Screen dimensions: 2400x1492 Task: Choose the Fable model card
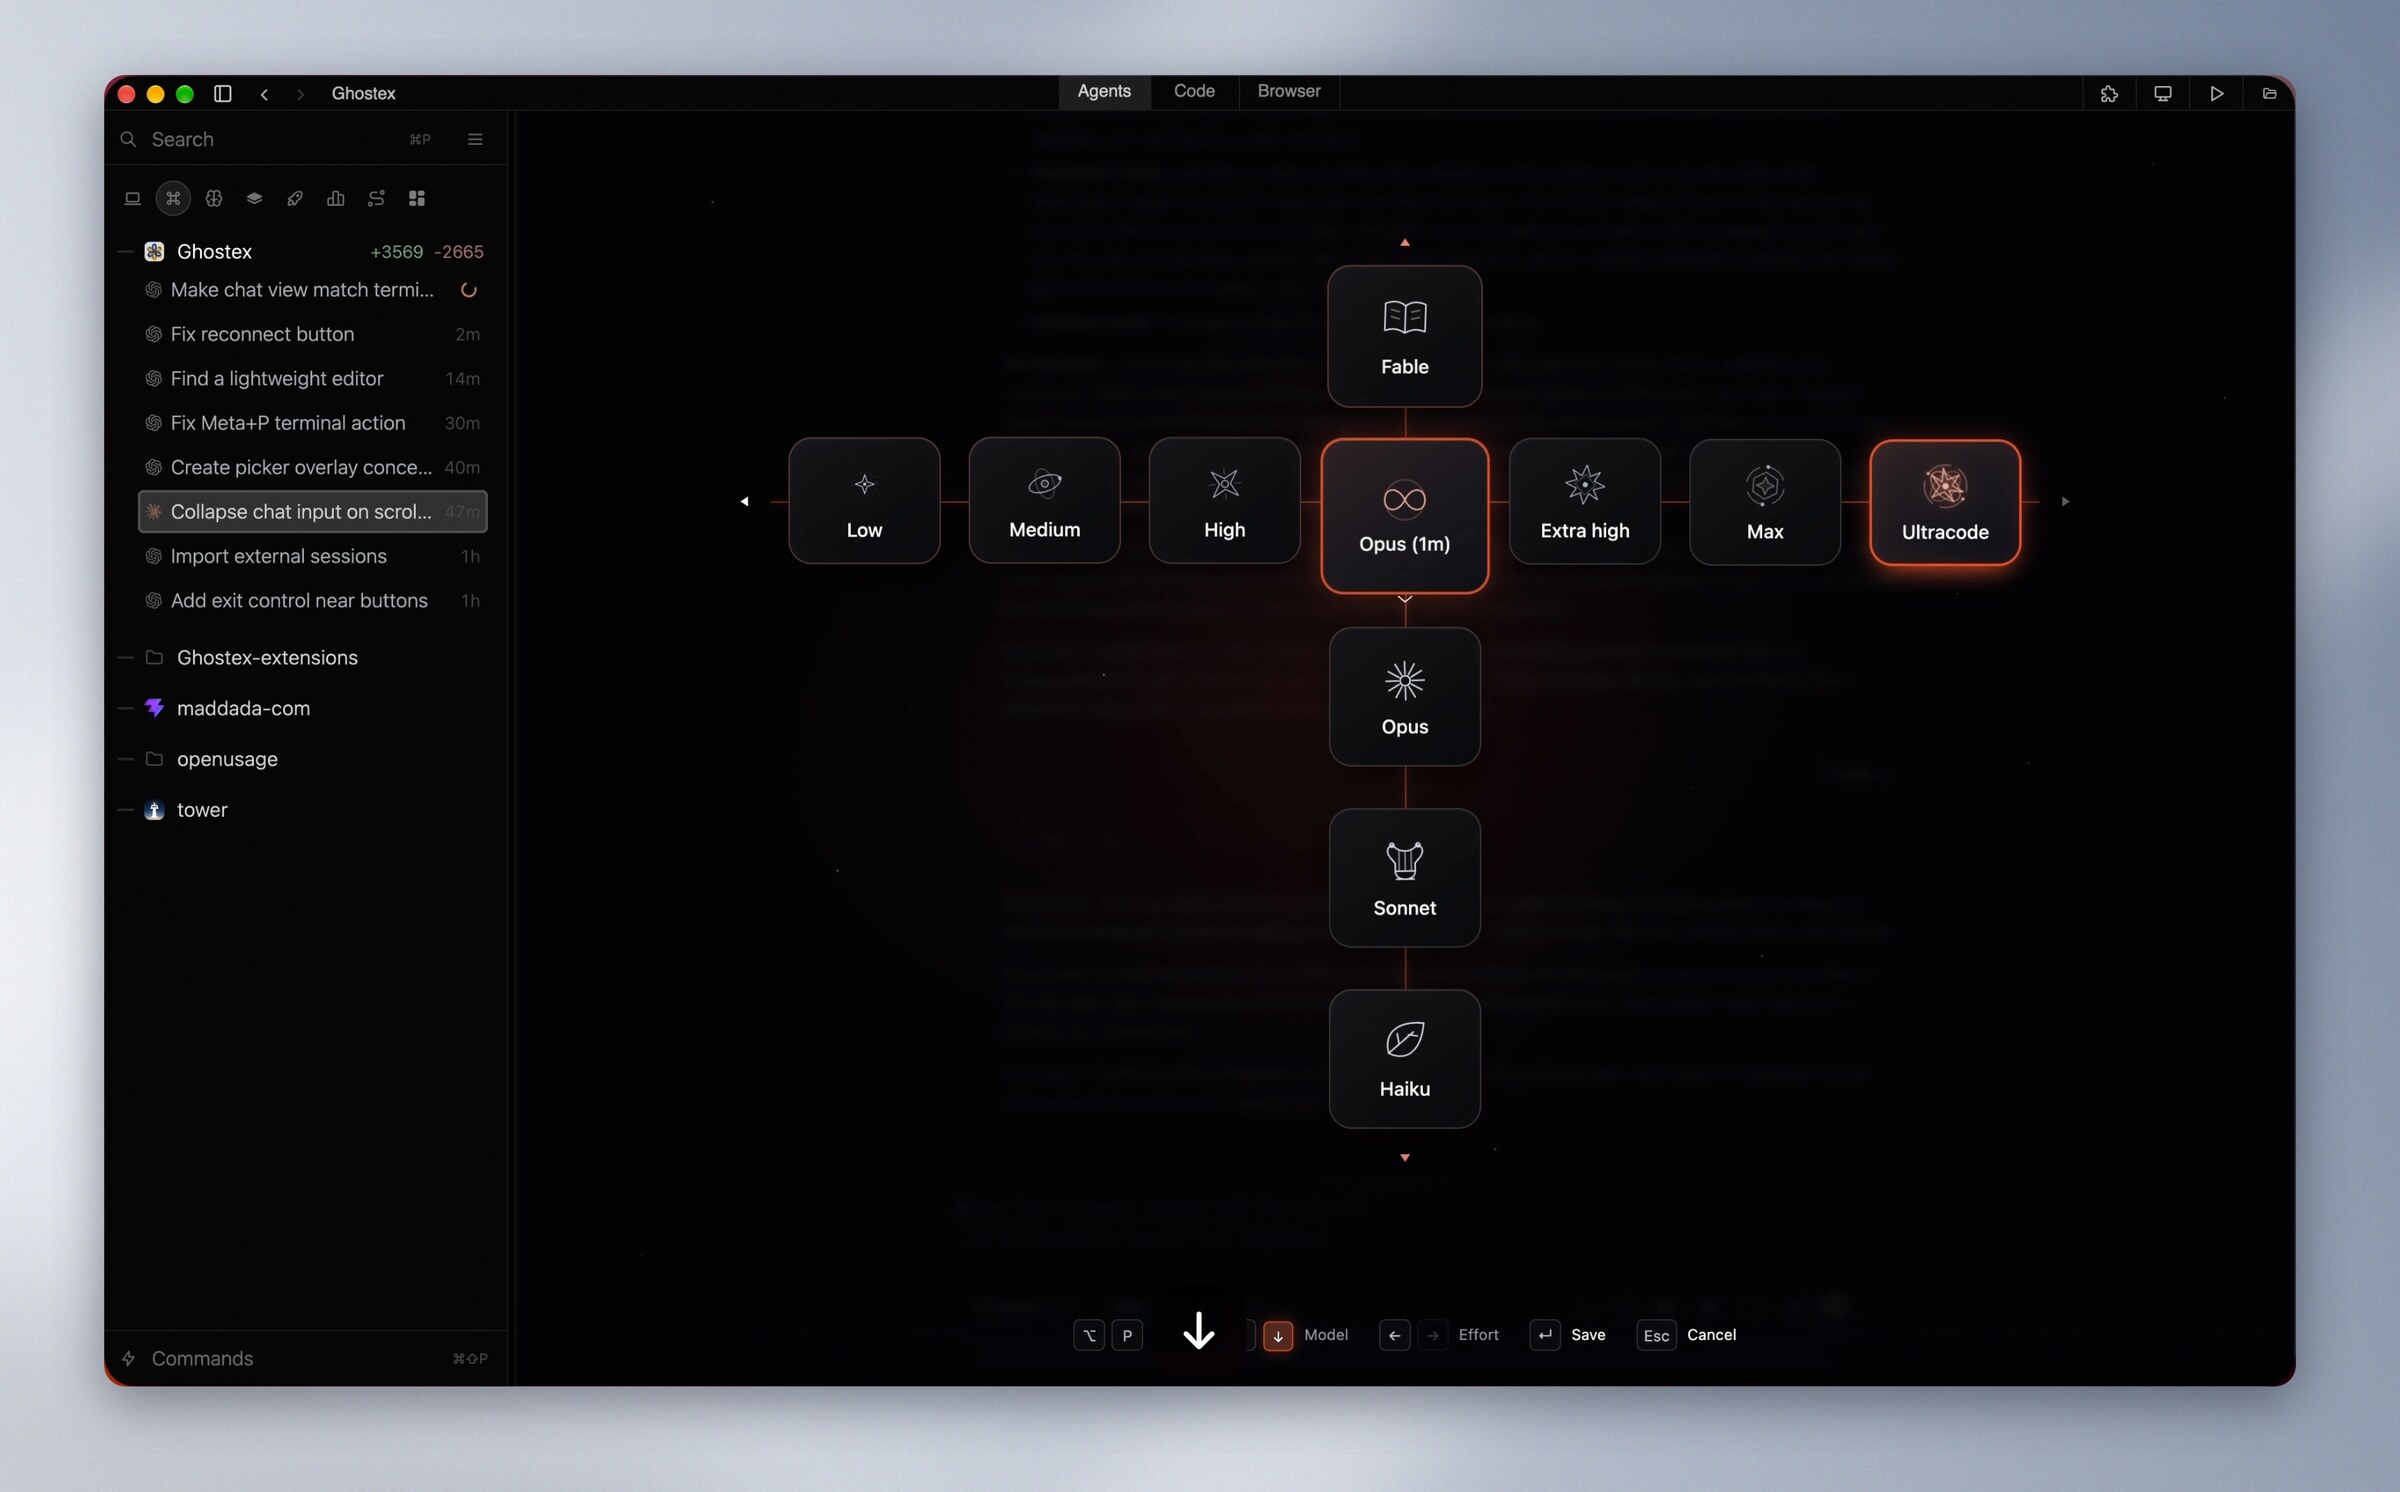click(1405, 336)
